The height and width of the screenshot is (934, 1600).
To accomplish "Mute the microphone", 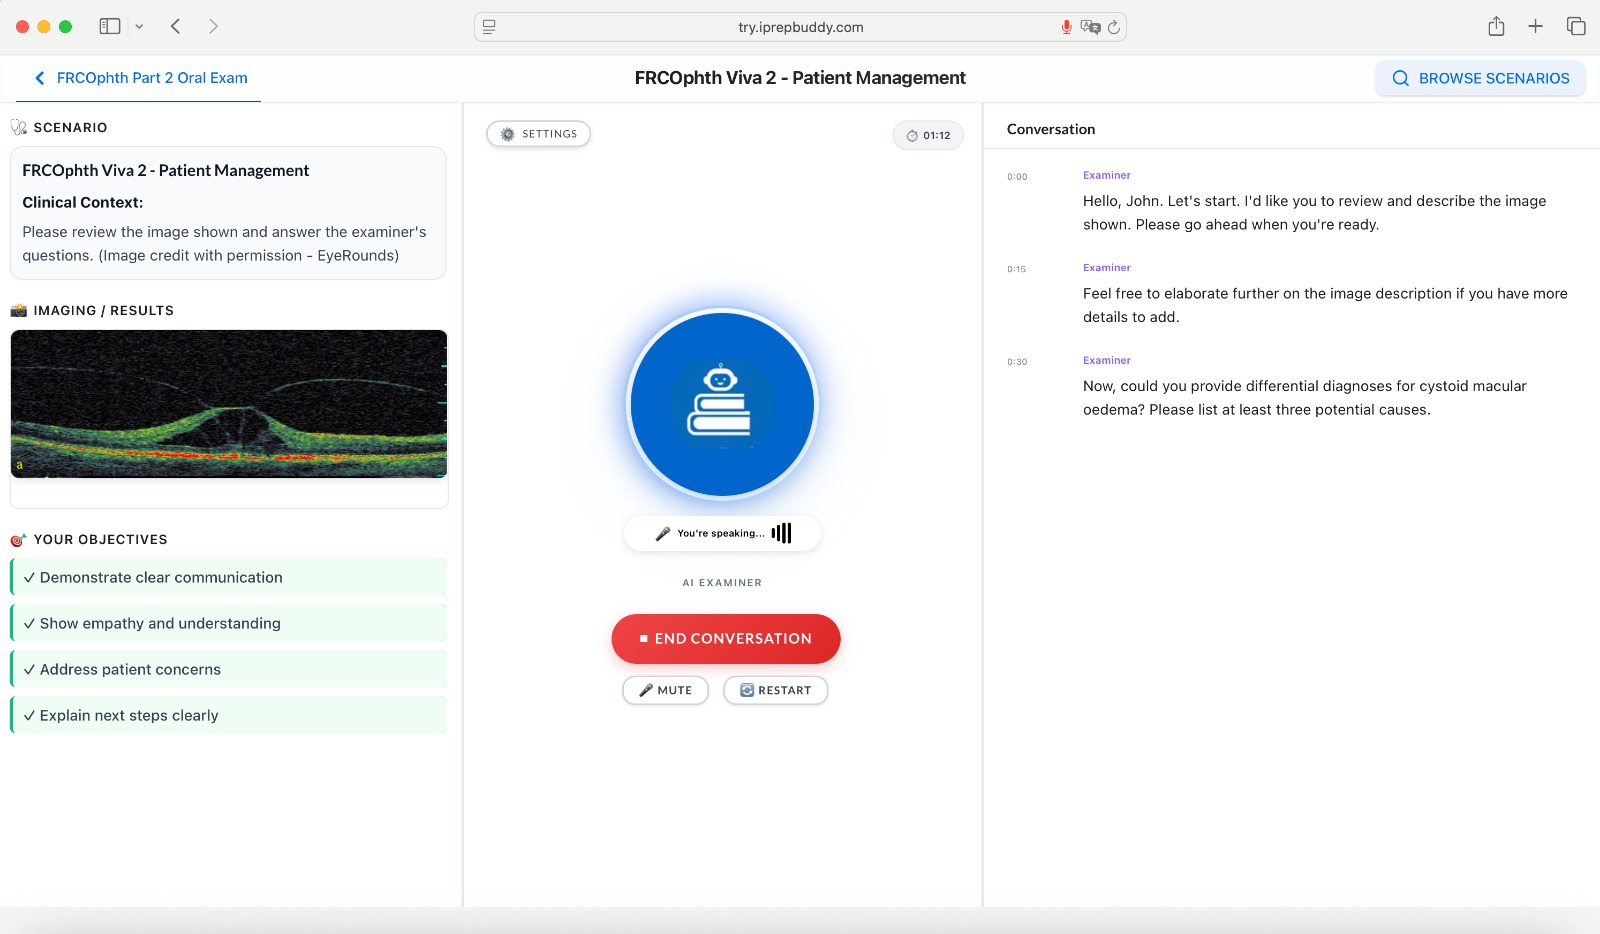I will tap(664, 690).
